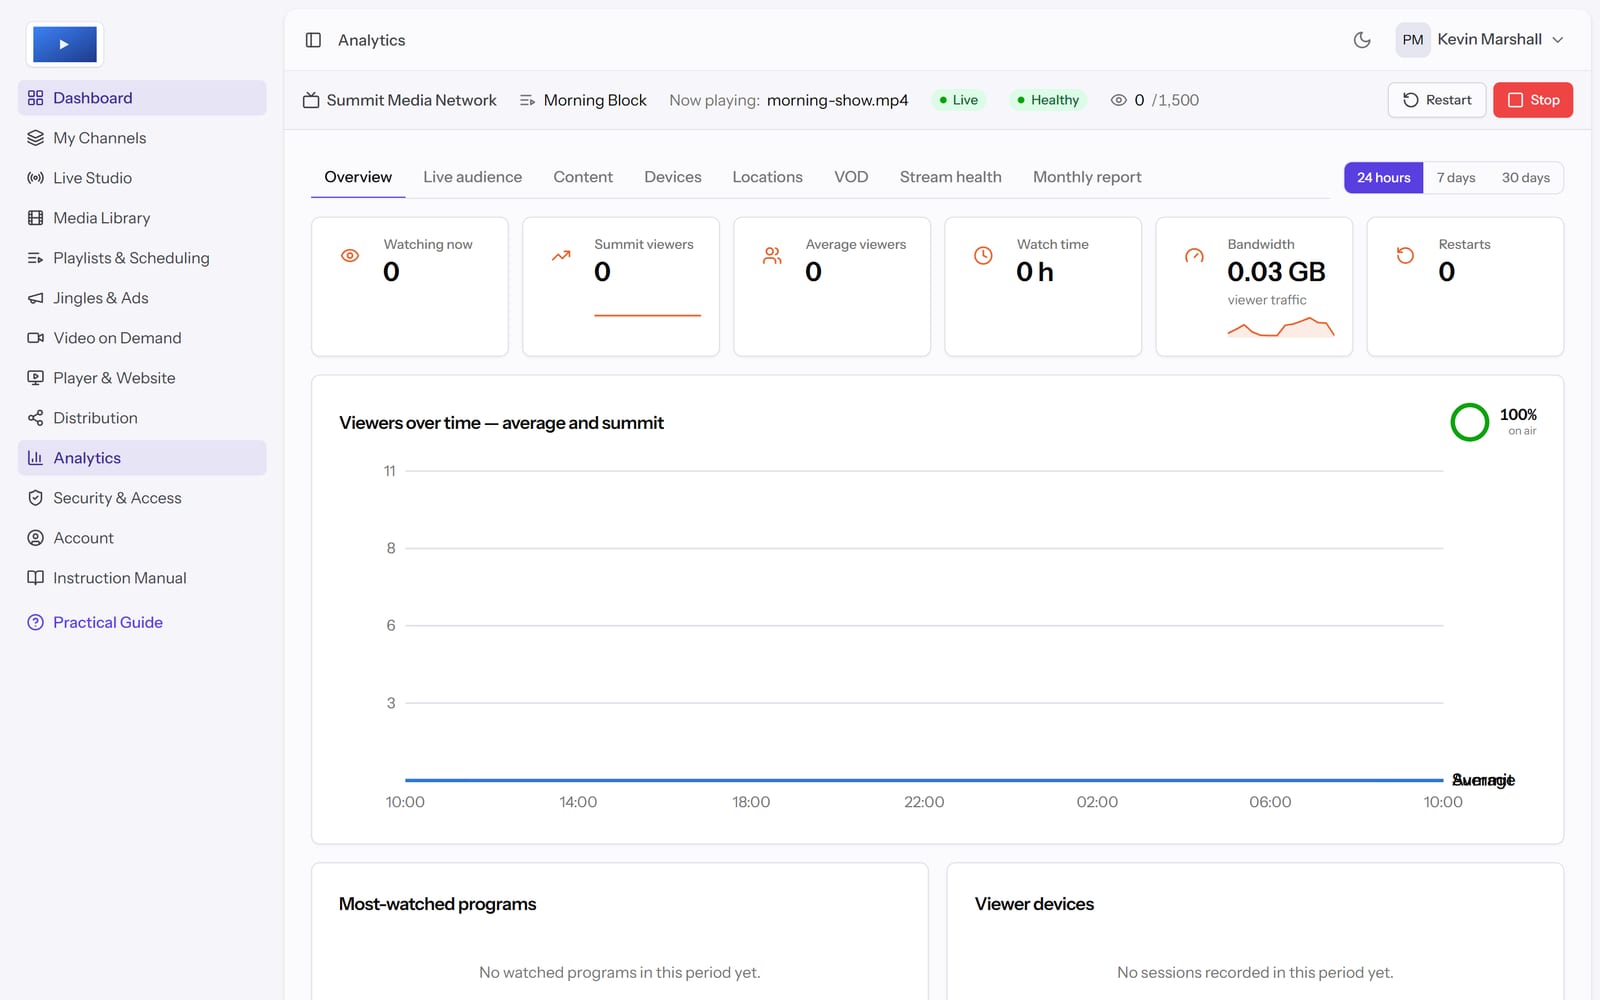Viewport: 1600px width, 1000px height.
Task: Click the Bandwidth viewer traffic sparkline
Action: point(1281,327)
